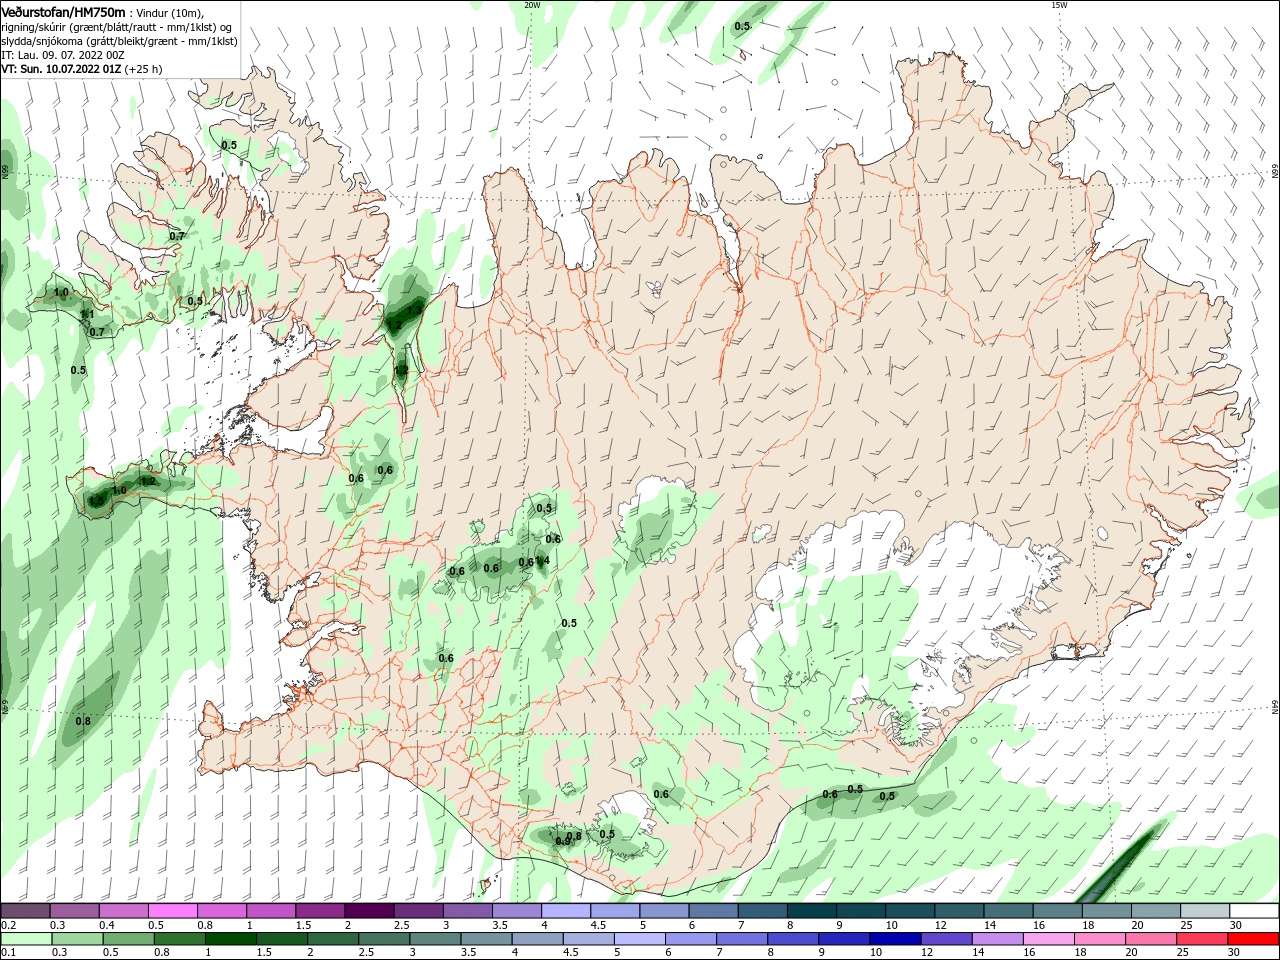Click the darkest green swatch between 1 and 1.5
1280x960 pixels.
[230, 939]
